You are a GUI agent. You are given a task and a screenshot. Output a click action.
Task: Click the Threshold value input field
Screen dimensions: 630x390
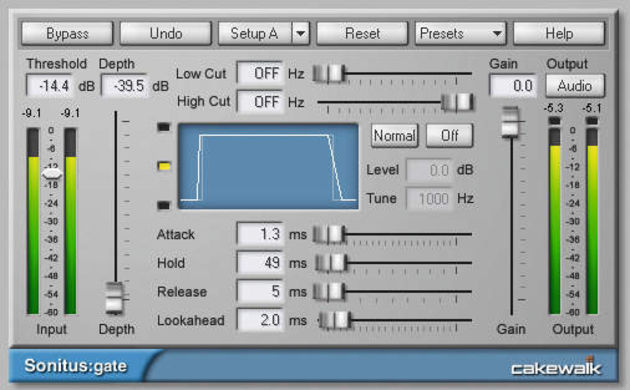(x=50, y=86)
